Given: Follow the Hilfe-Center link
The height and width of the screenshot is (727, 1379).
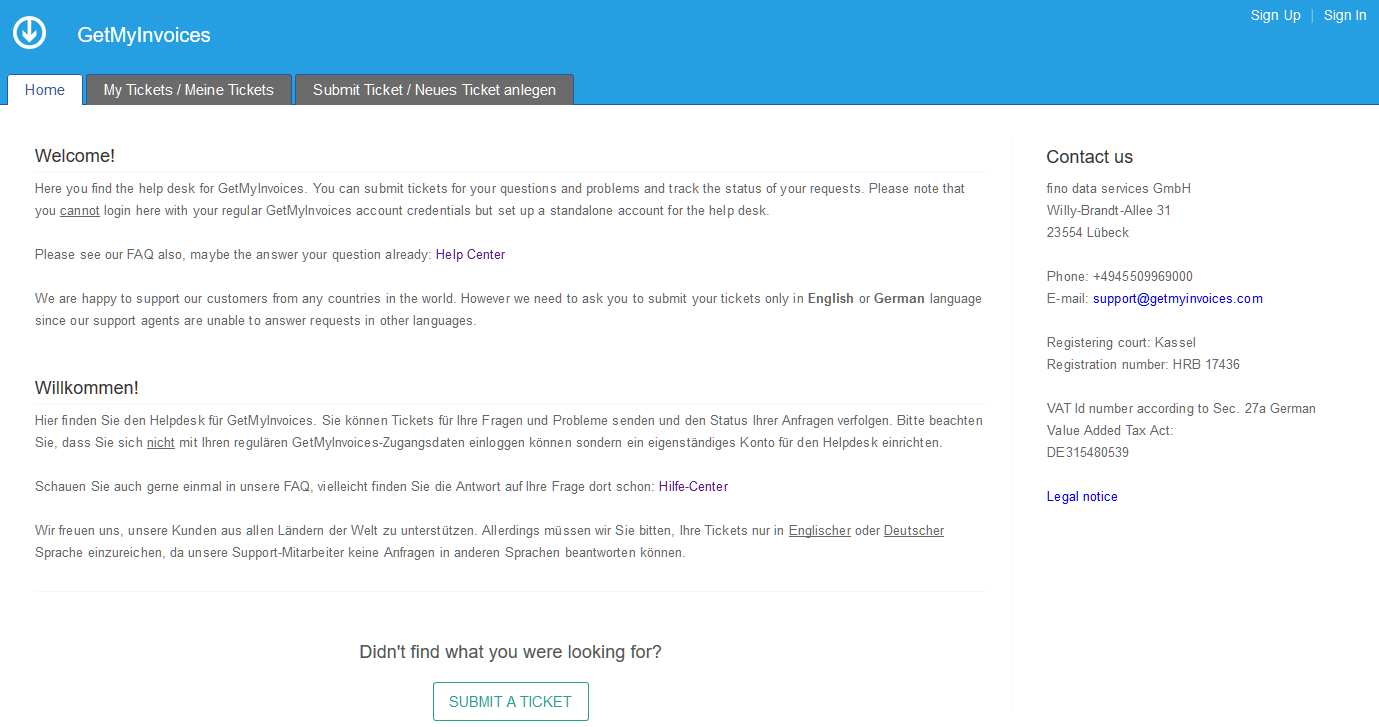Looking at the screenshot, I should [693, 486].
